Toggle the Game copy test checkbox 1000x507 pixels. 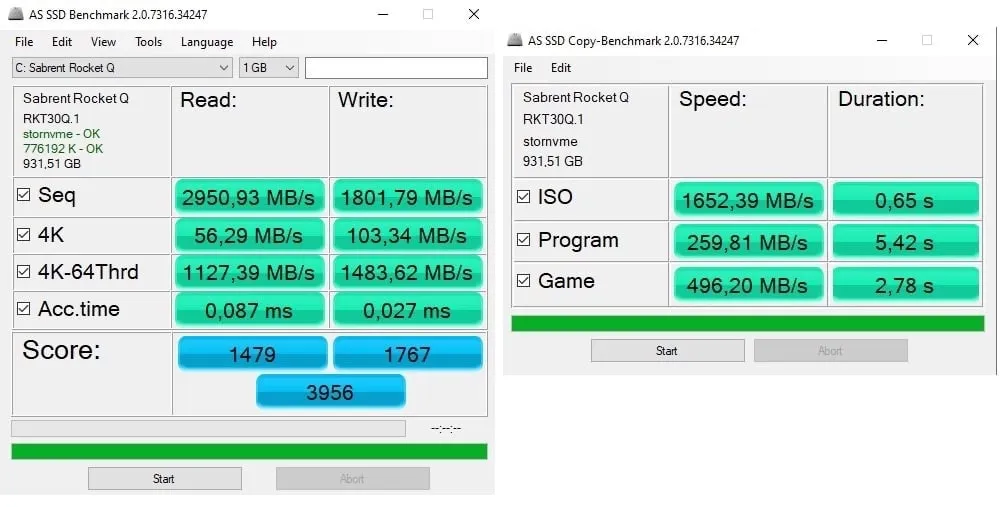[524, 281]
